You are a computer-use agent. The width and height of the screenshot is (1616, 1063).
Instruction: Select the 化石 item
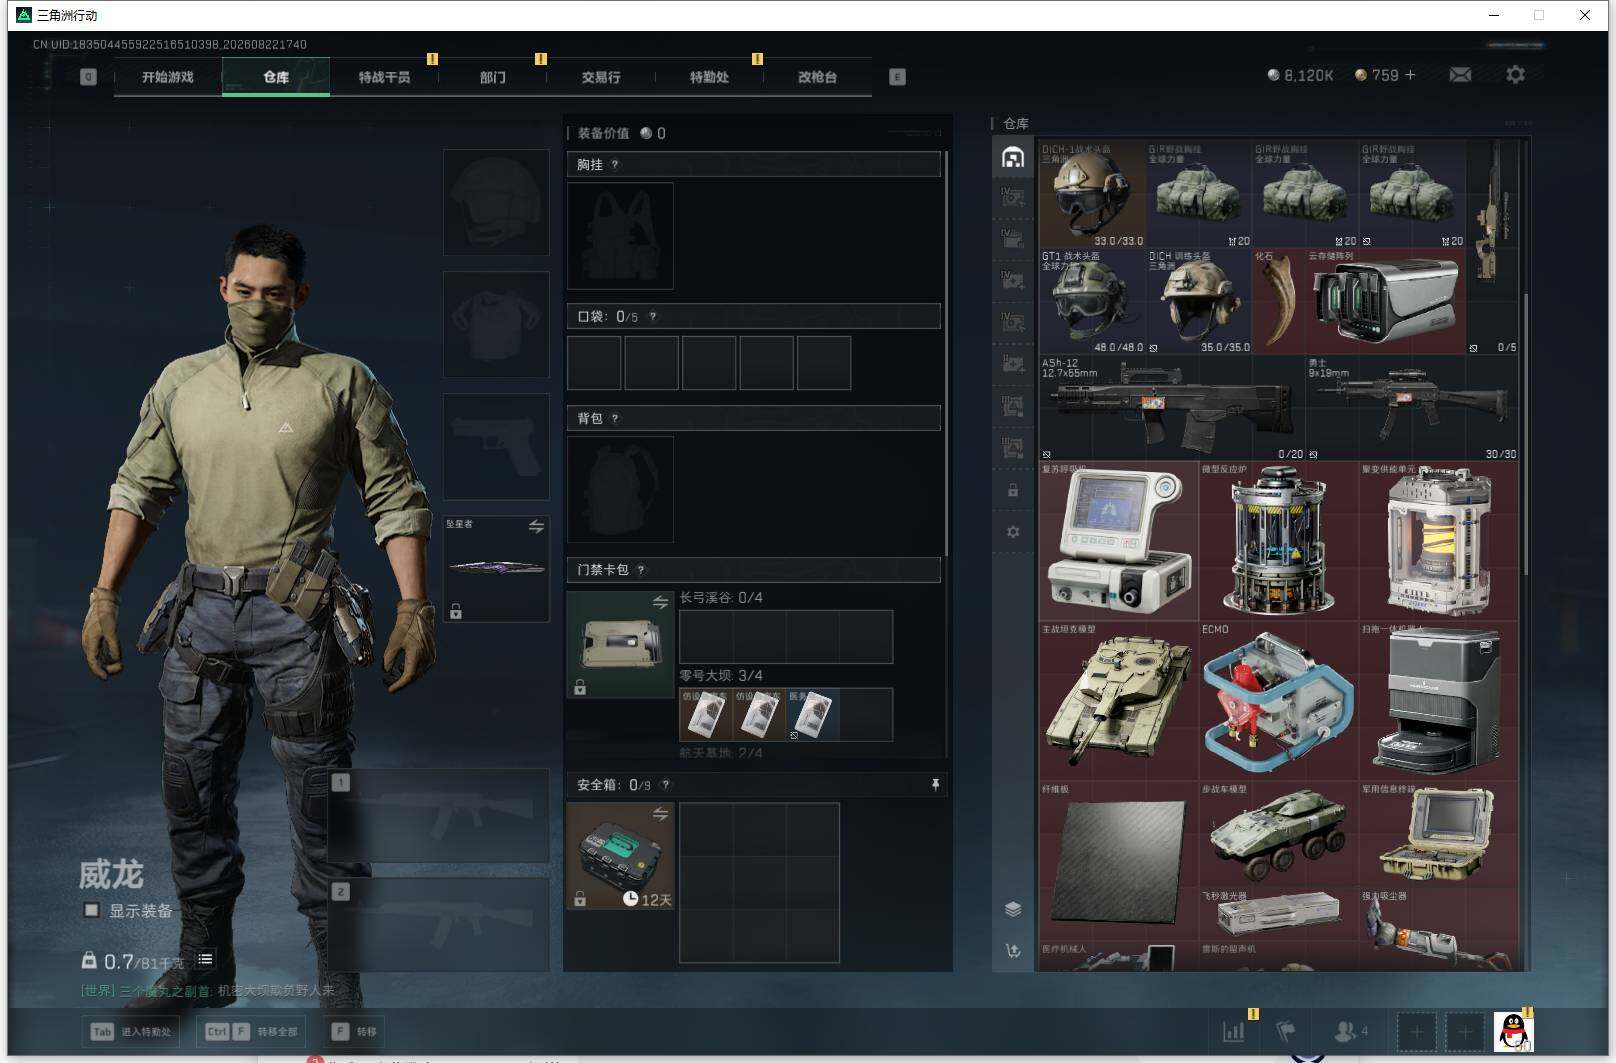[x=1278, y=301]
